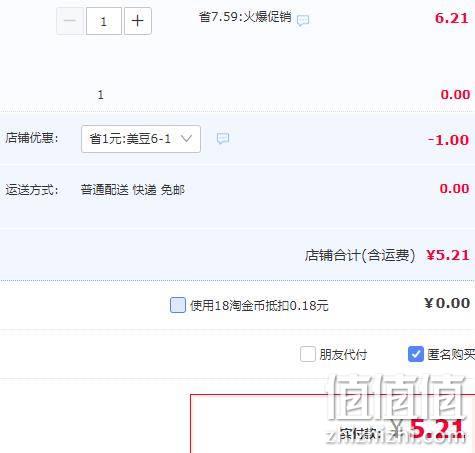Click the ¥0.00 Tao coin deduction amount
This screenshot has height=453, width=475.
[x=447, y=303]
